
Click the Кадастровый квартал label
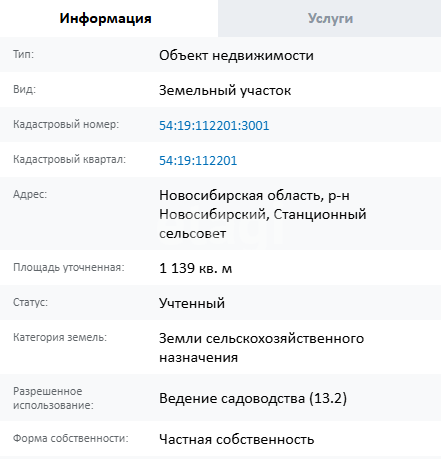point(69,159)
